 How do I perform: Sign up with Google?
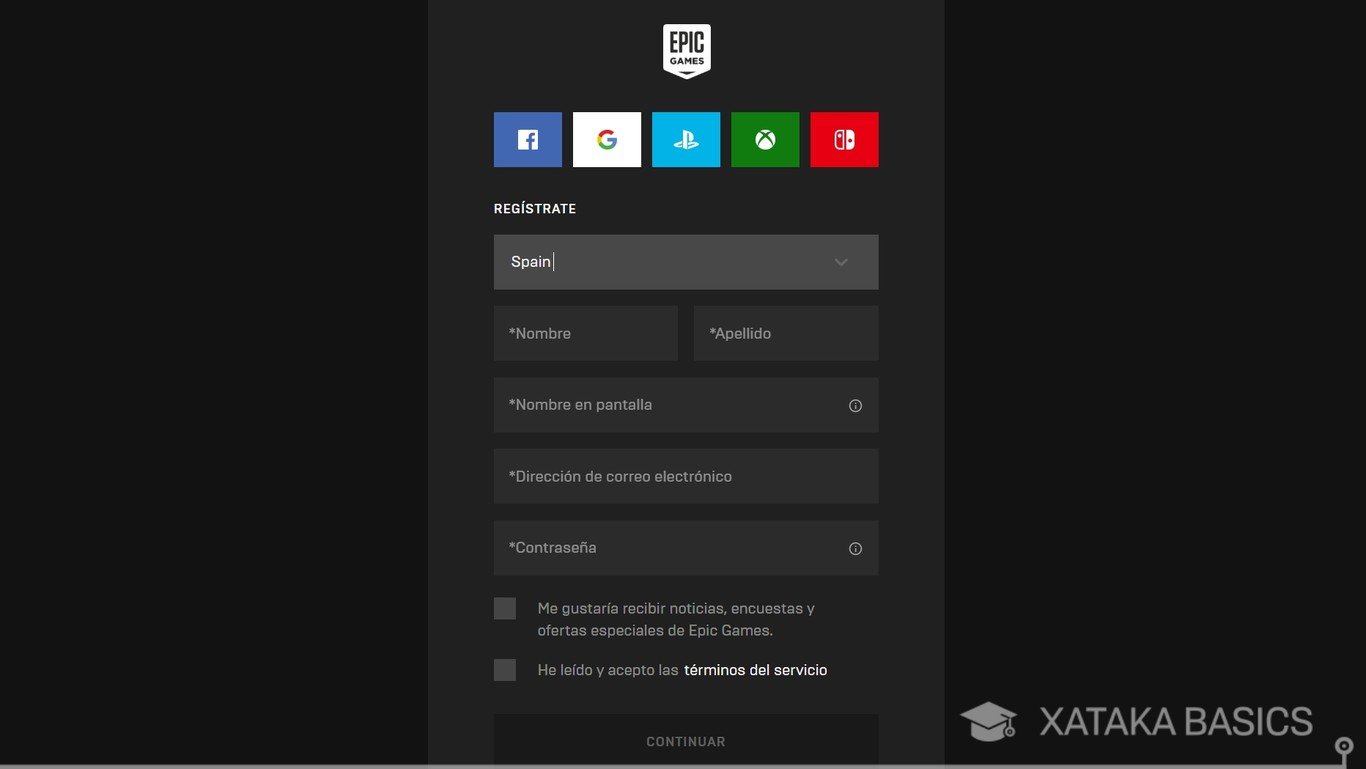pos(607,139)
